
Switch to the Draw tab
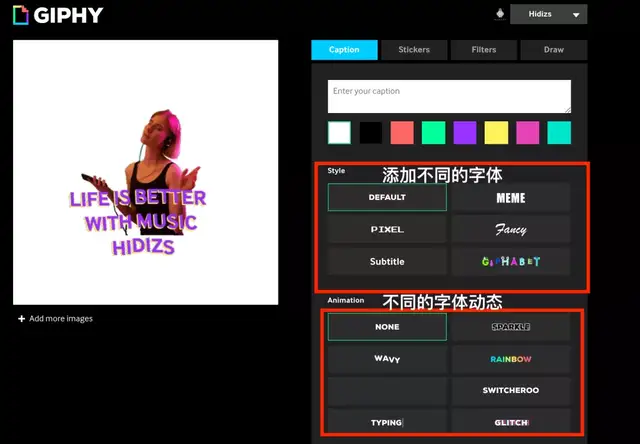553,50
